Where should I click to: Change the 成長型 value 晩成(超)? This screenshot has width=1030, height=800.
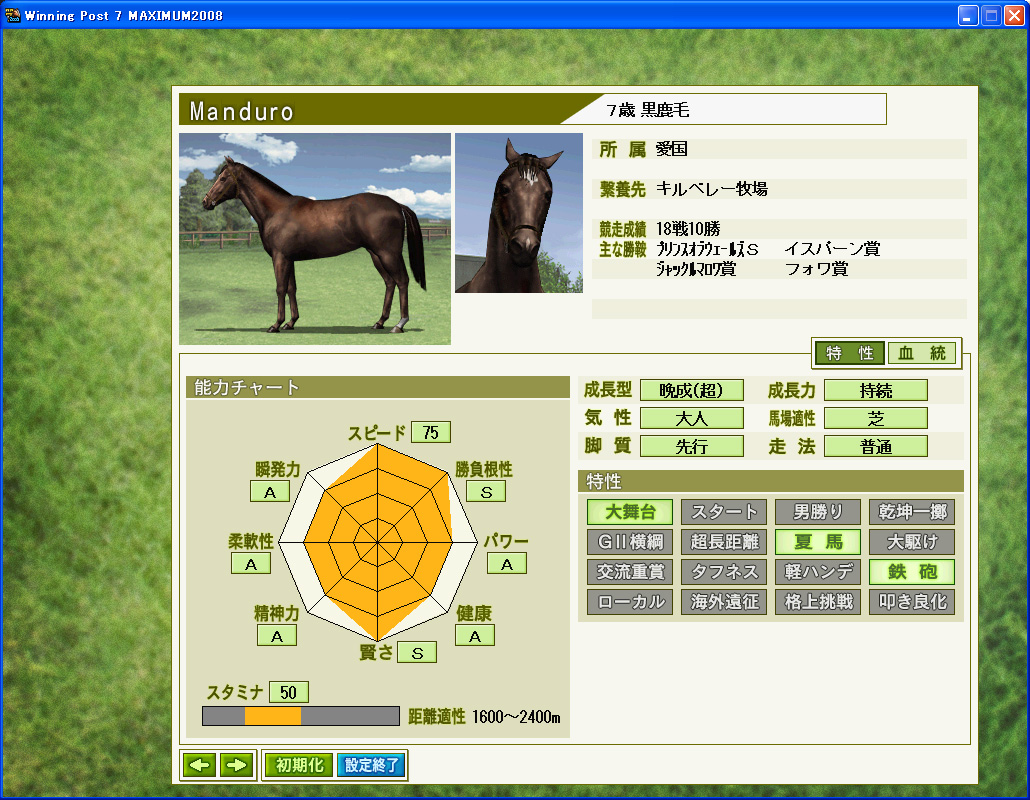pos(692,390)
